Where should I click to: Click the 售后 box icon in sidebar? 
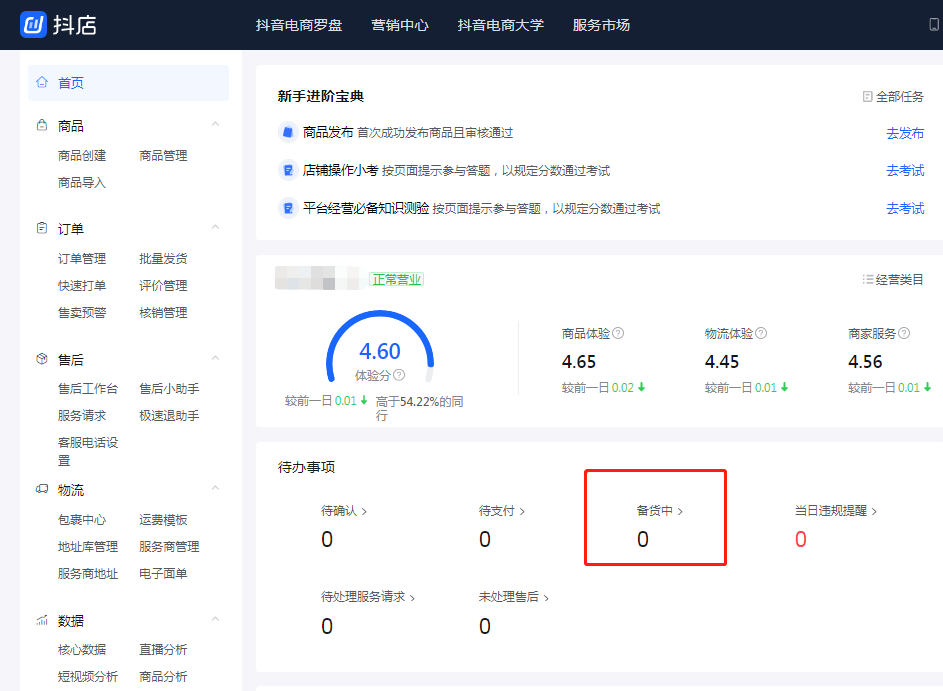[x=41, y=359]
